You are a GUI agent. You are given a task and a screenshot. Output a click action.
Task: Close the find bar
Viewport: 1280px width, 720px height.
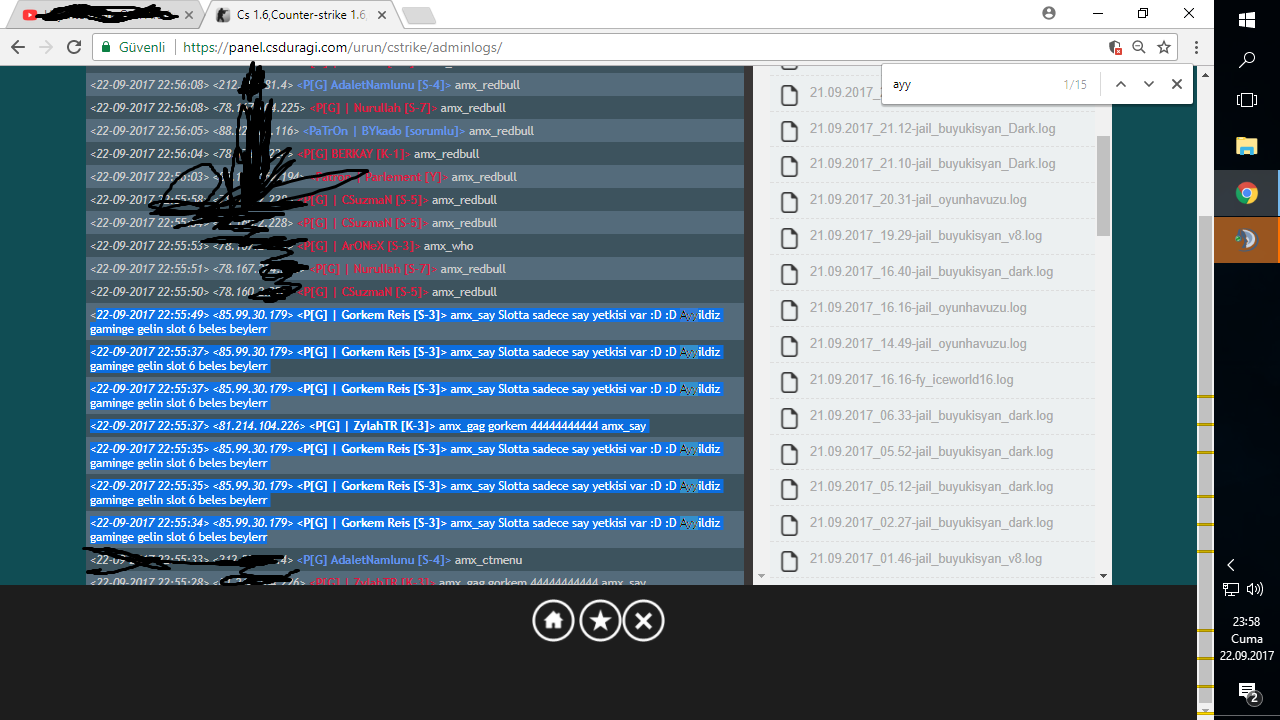pos(1177,85)
